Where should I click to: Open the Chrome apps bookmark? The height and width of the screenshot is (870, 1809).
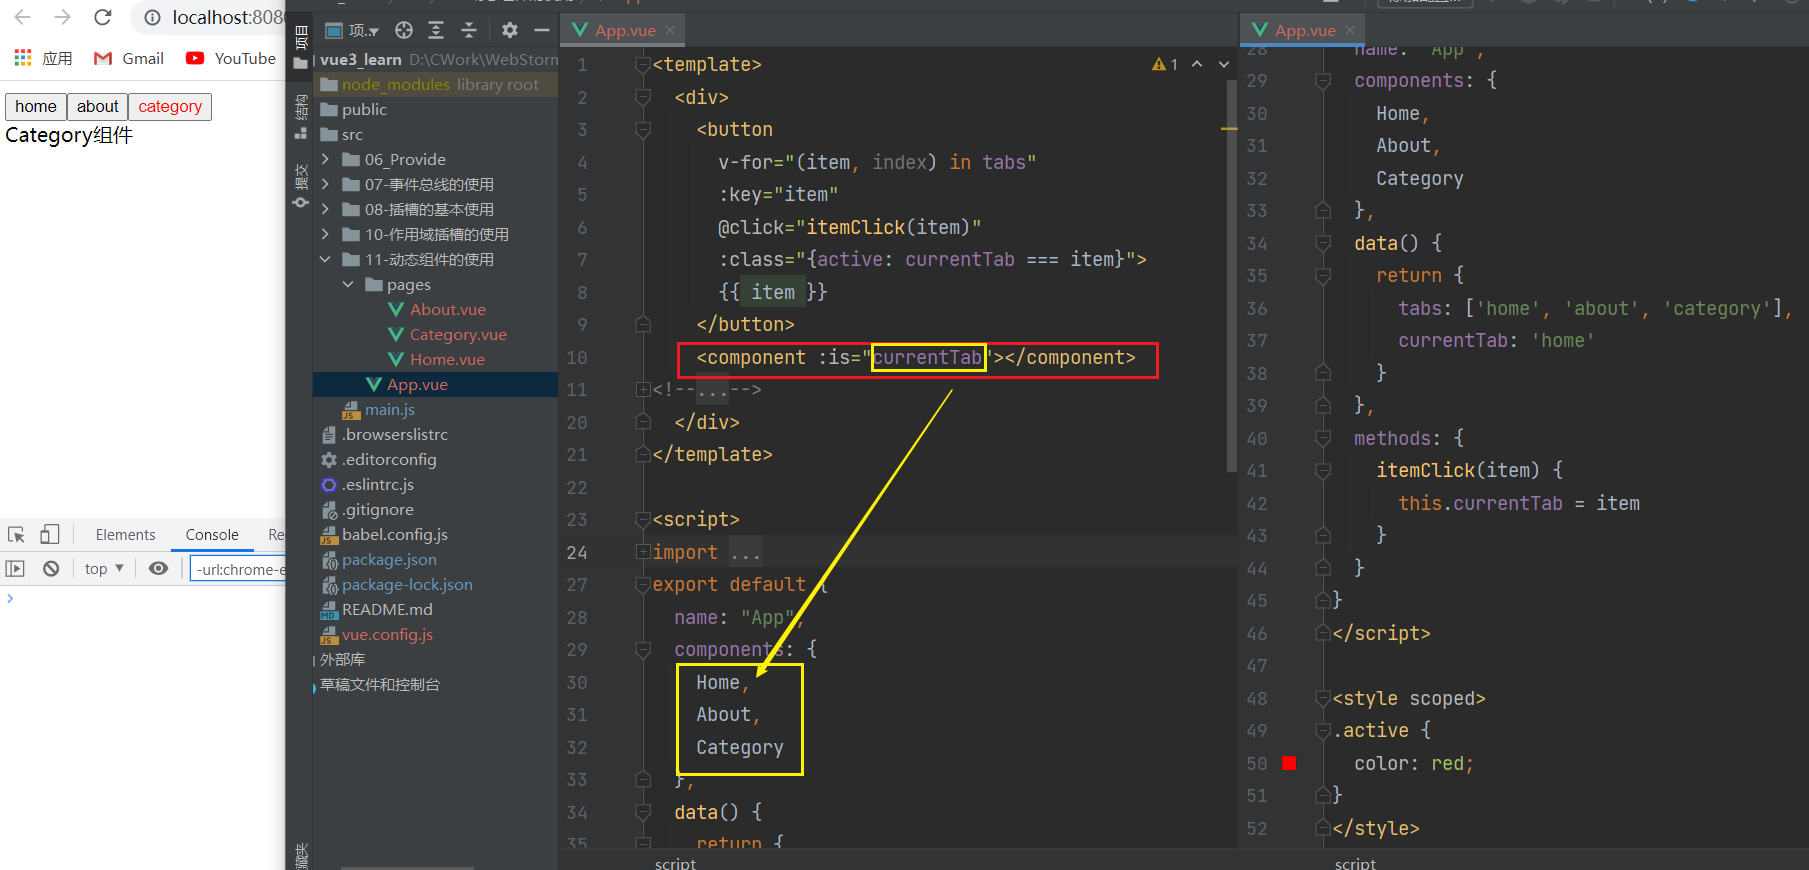click(x=43, y=58)
